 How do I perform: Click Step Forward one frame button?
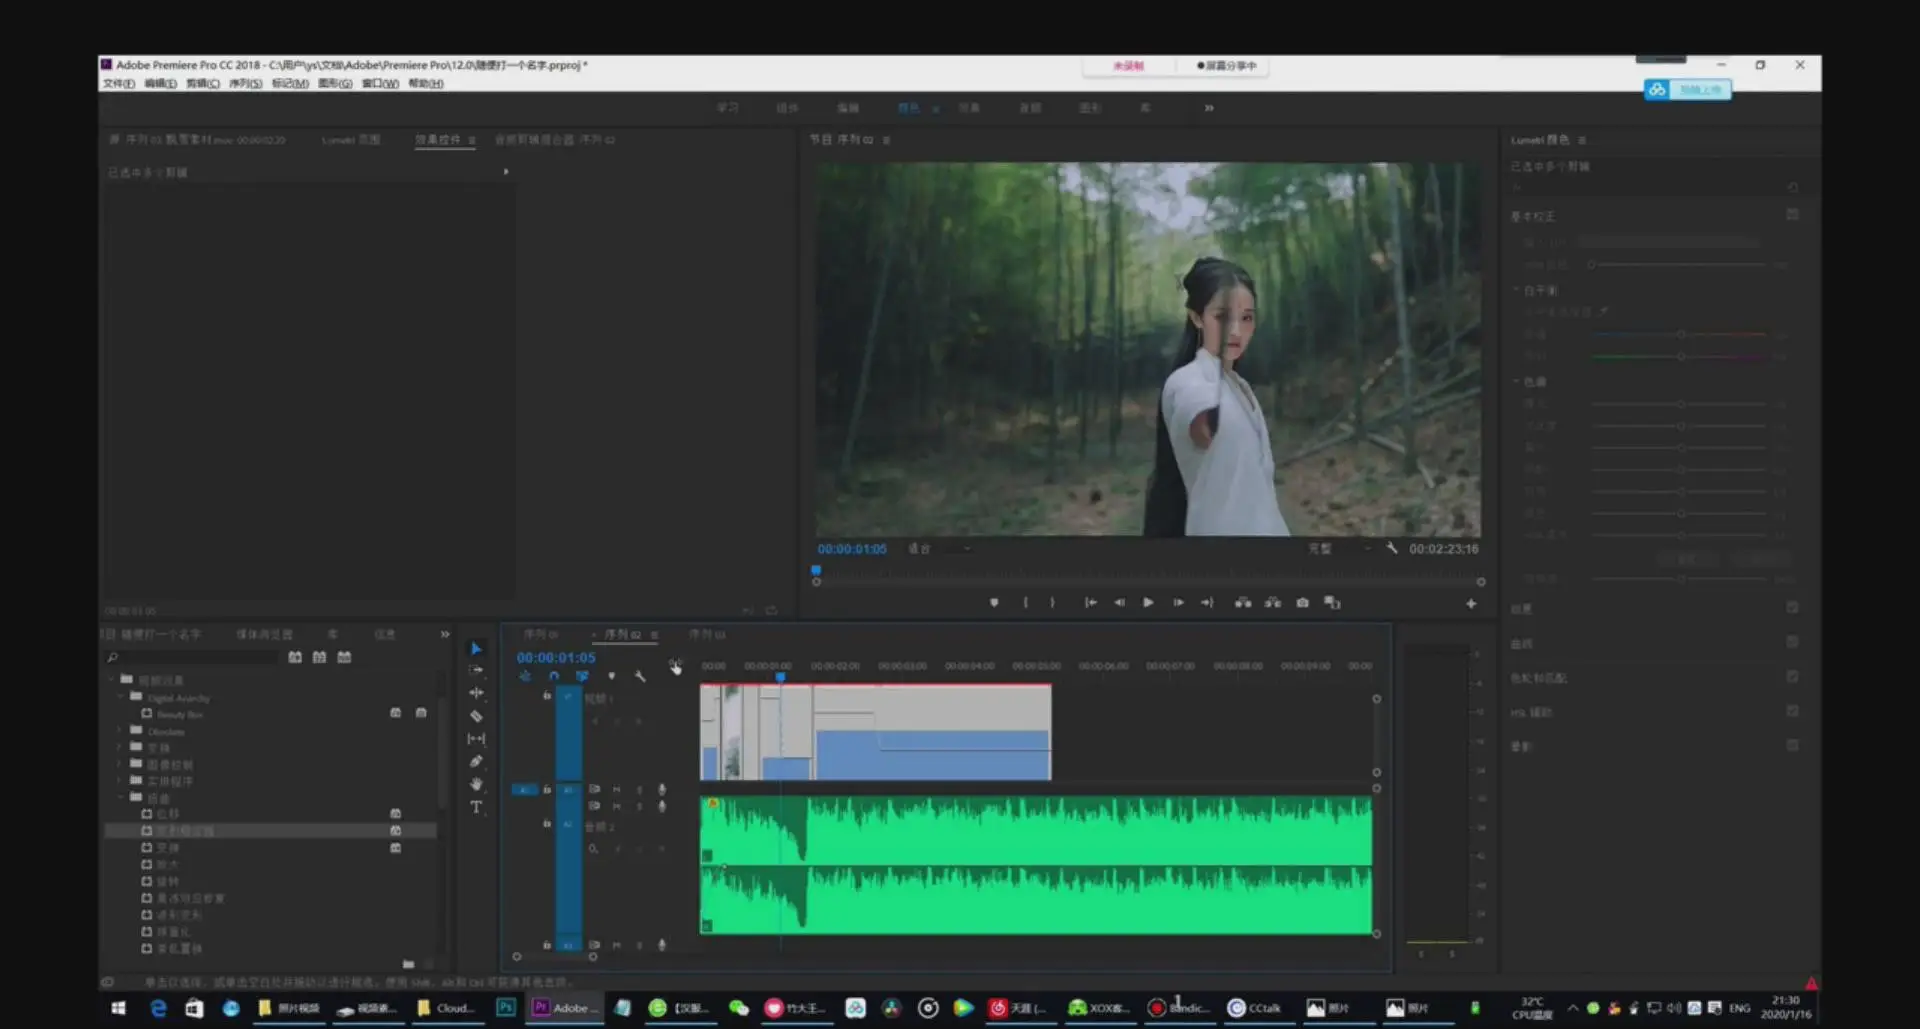(x=1178, y=603)
